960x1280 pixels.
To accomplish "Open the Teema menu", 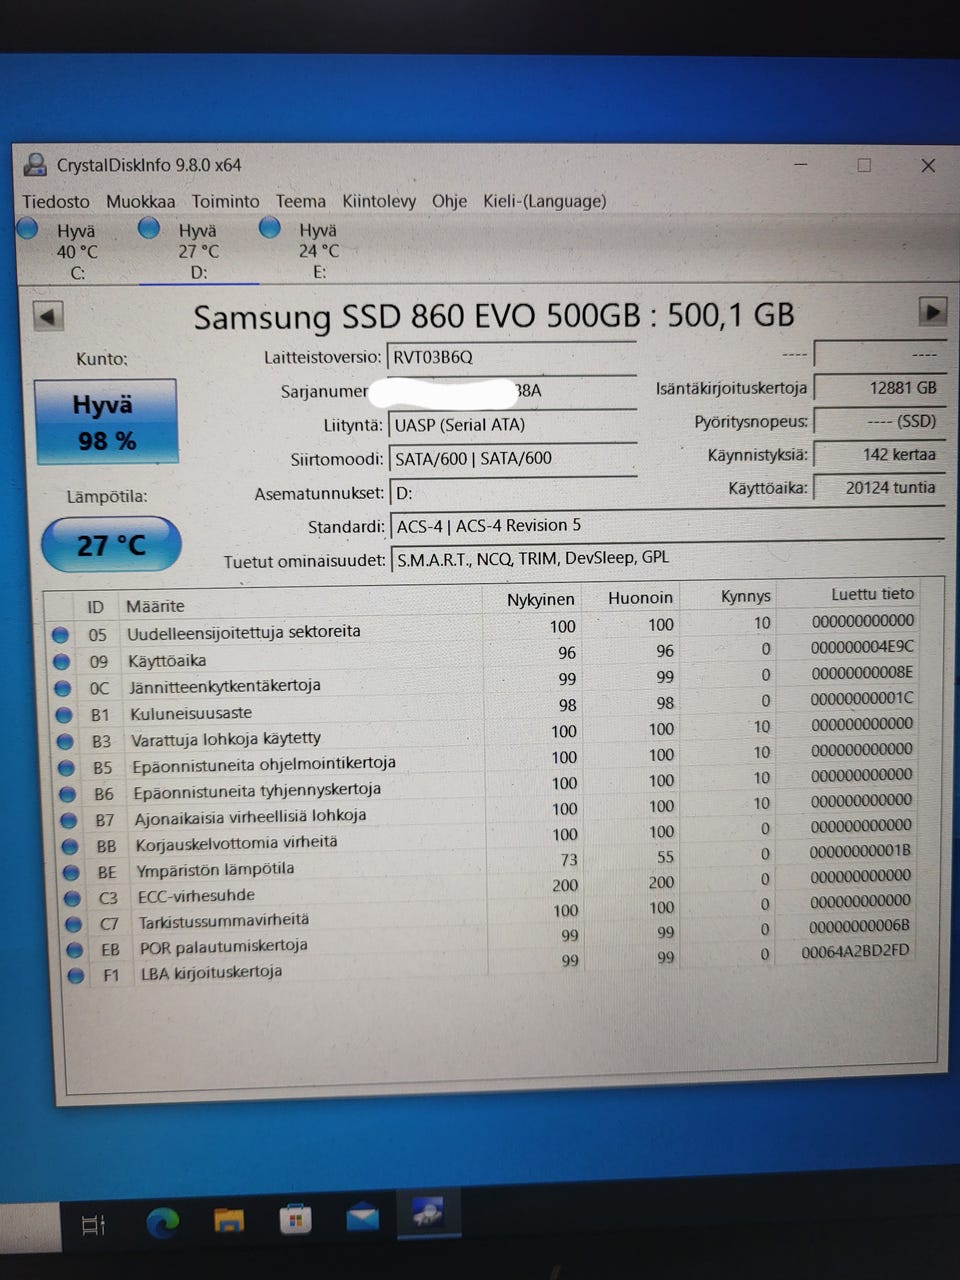I will pyautogui.click(x=300, y=201).
